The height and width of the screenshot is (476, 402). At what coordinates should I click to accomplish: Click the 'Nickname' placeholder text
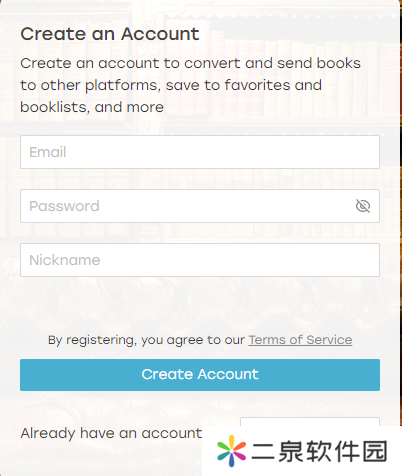point(65,260)
